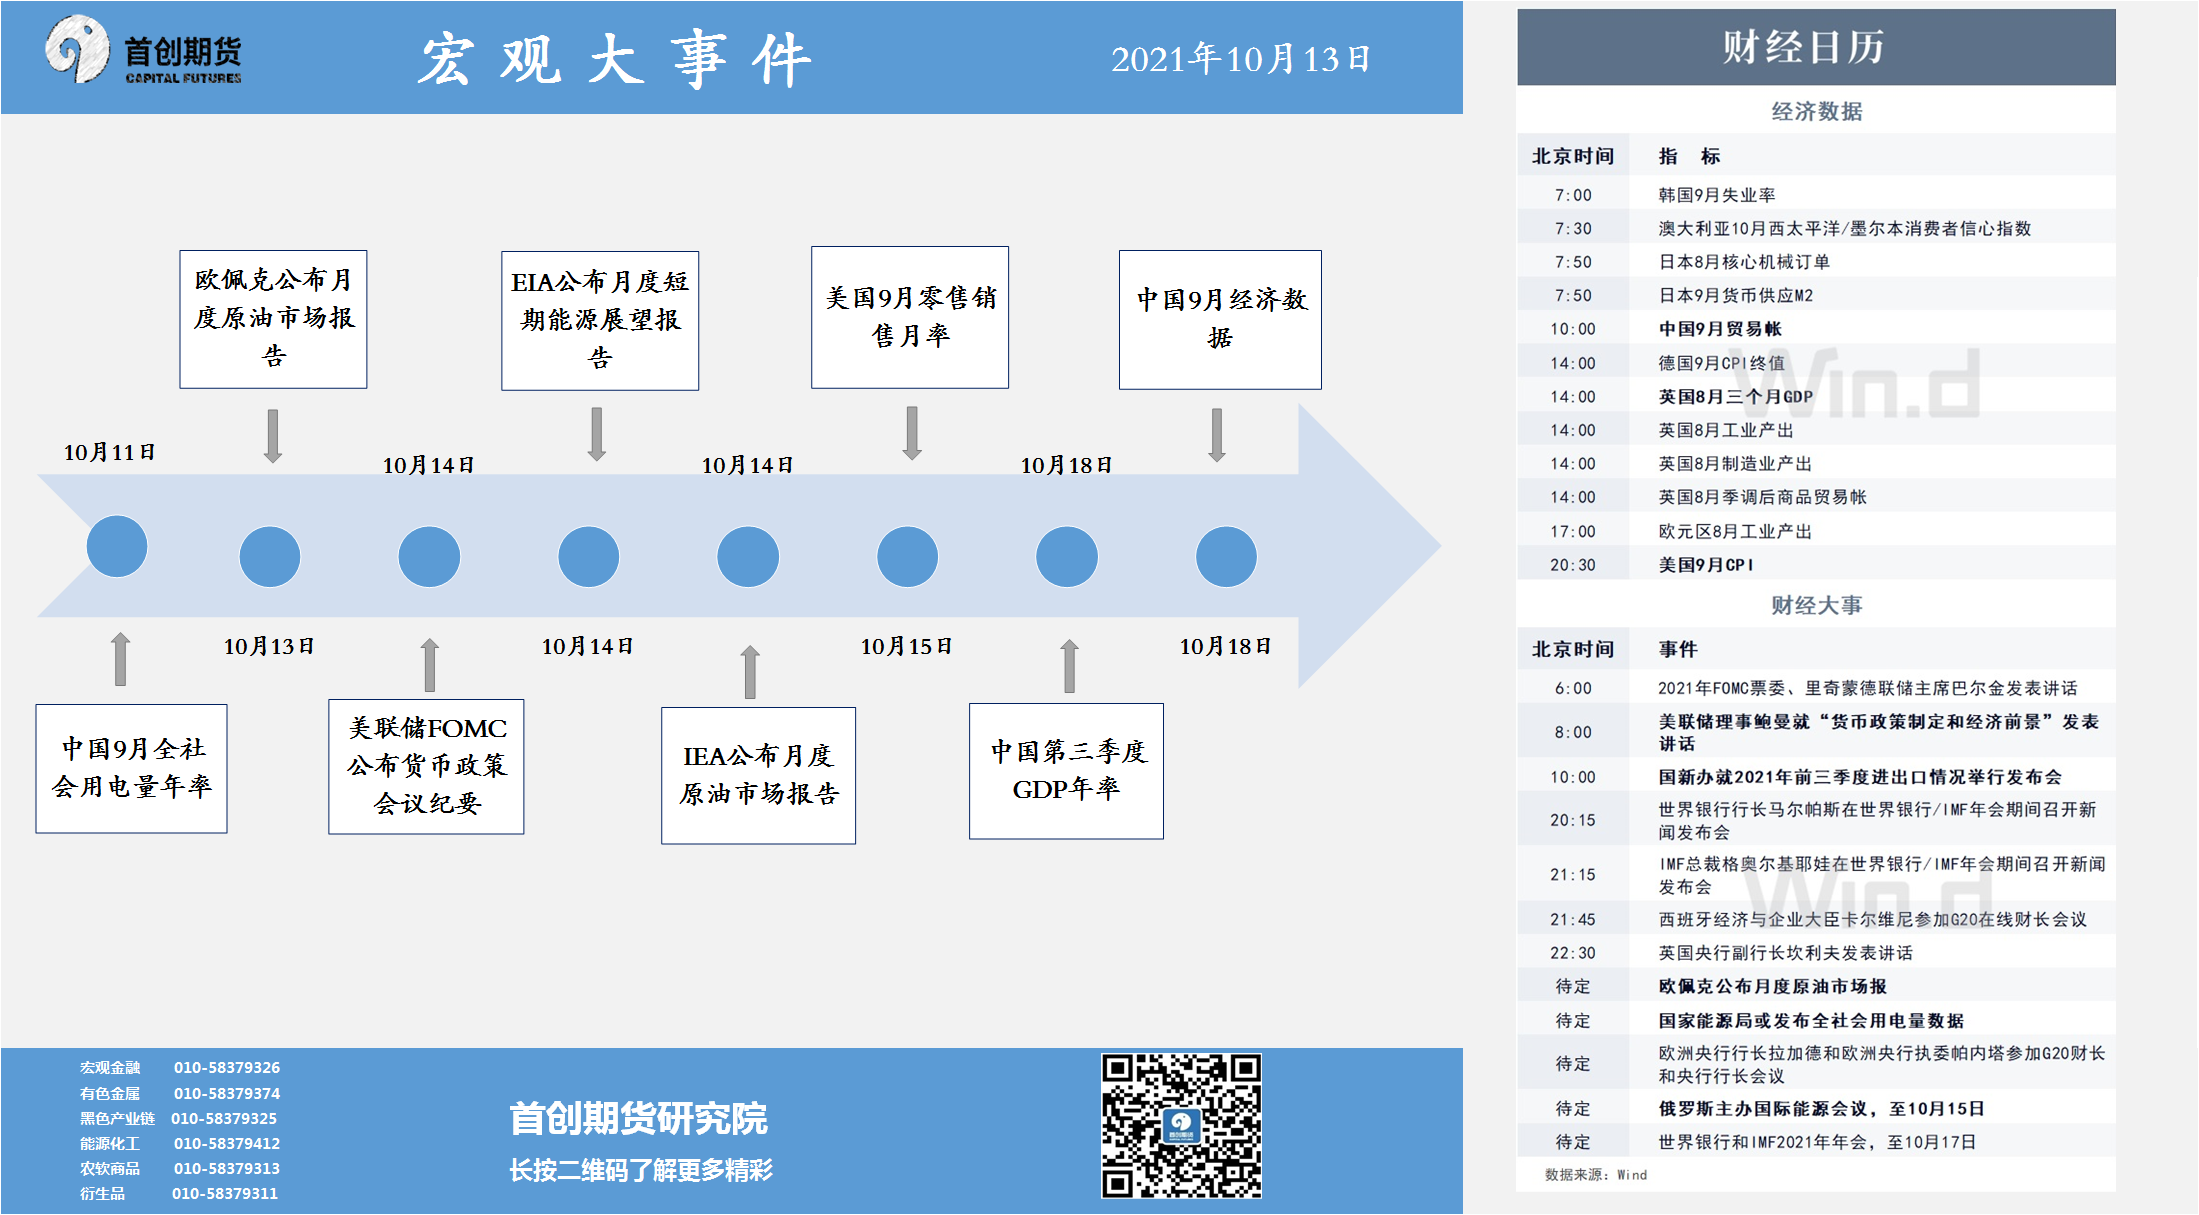Click row 英国8月工业产出
Screen dimensions: 2199x1215
pos(1816,430)
